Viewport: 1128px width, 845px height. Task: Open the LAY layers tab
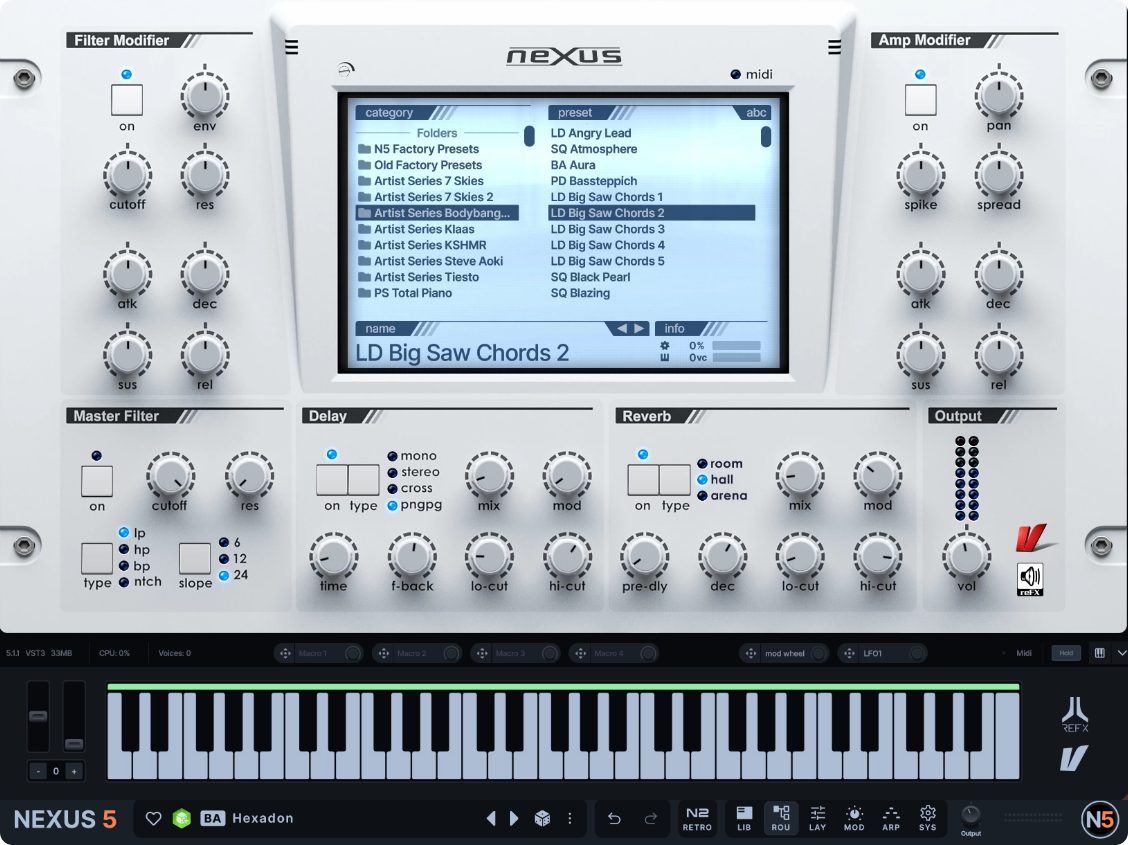click(817, 818)
